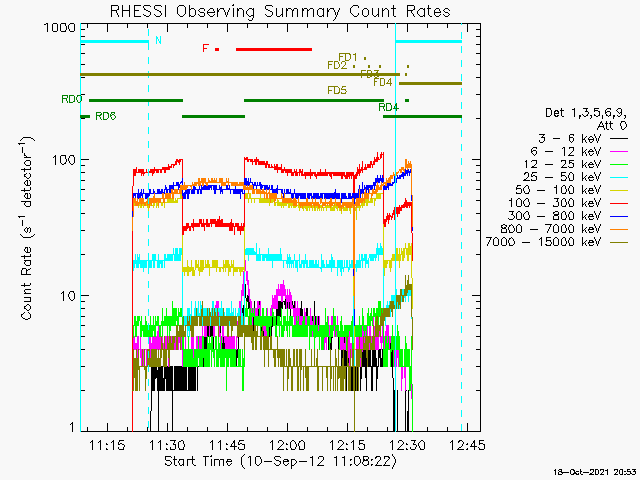This screenshot has height=480, width=640.
Task: Click the 'FD4' flag label
Action: click(x=382, y=82)
